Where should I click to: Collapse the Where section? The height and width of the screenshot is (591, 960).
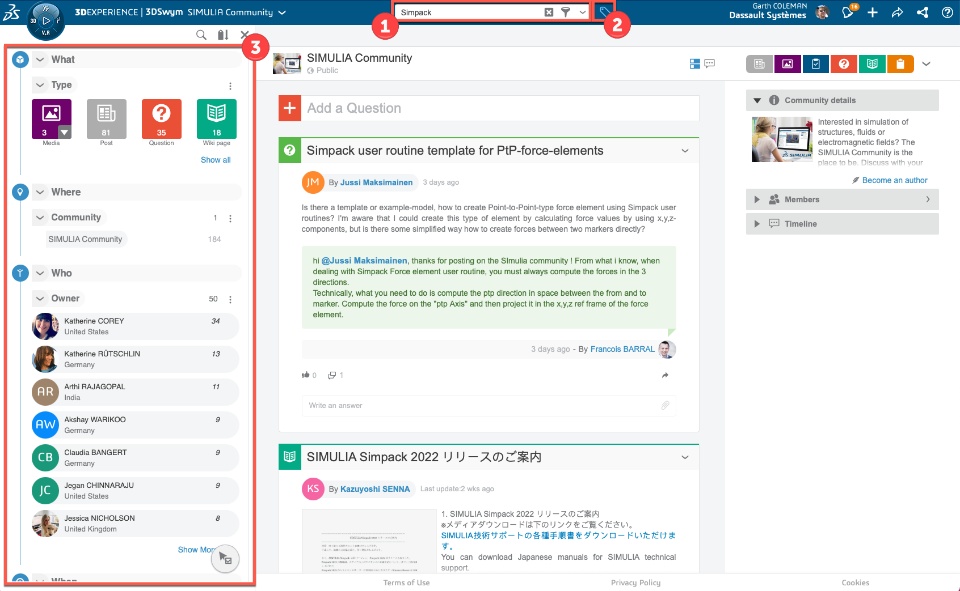click(x=40, y=192)
